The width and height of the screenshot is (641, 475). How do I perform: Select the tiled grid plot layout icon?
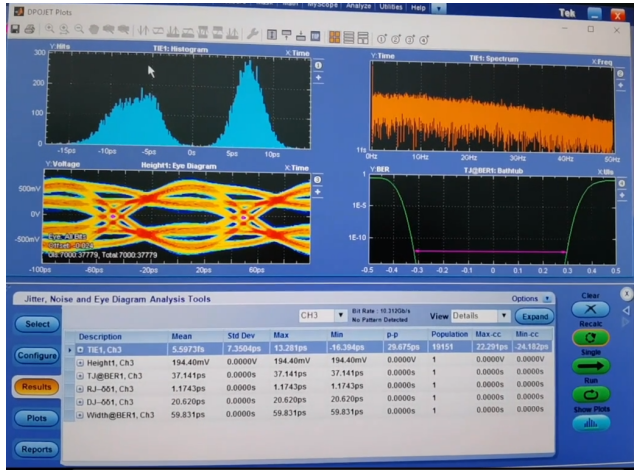pyautogui.click(x=335, y=35)
